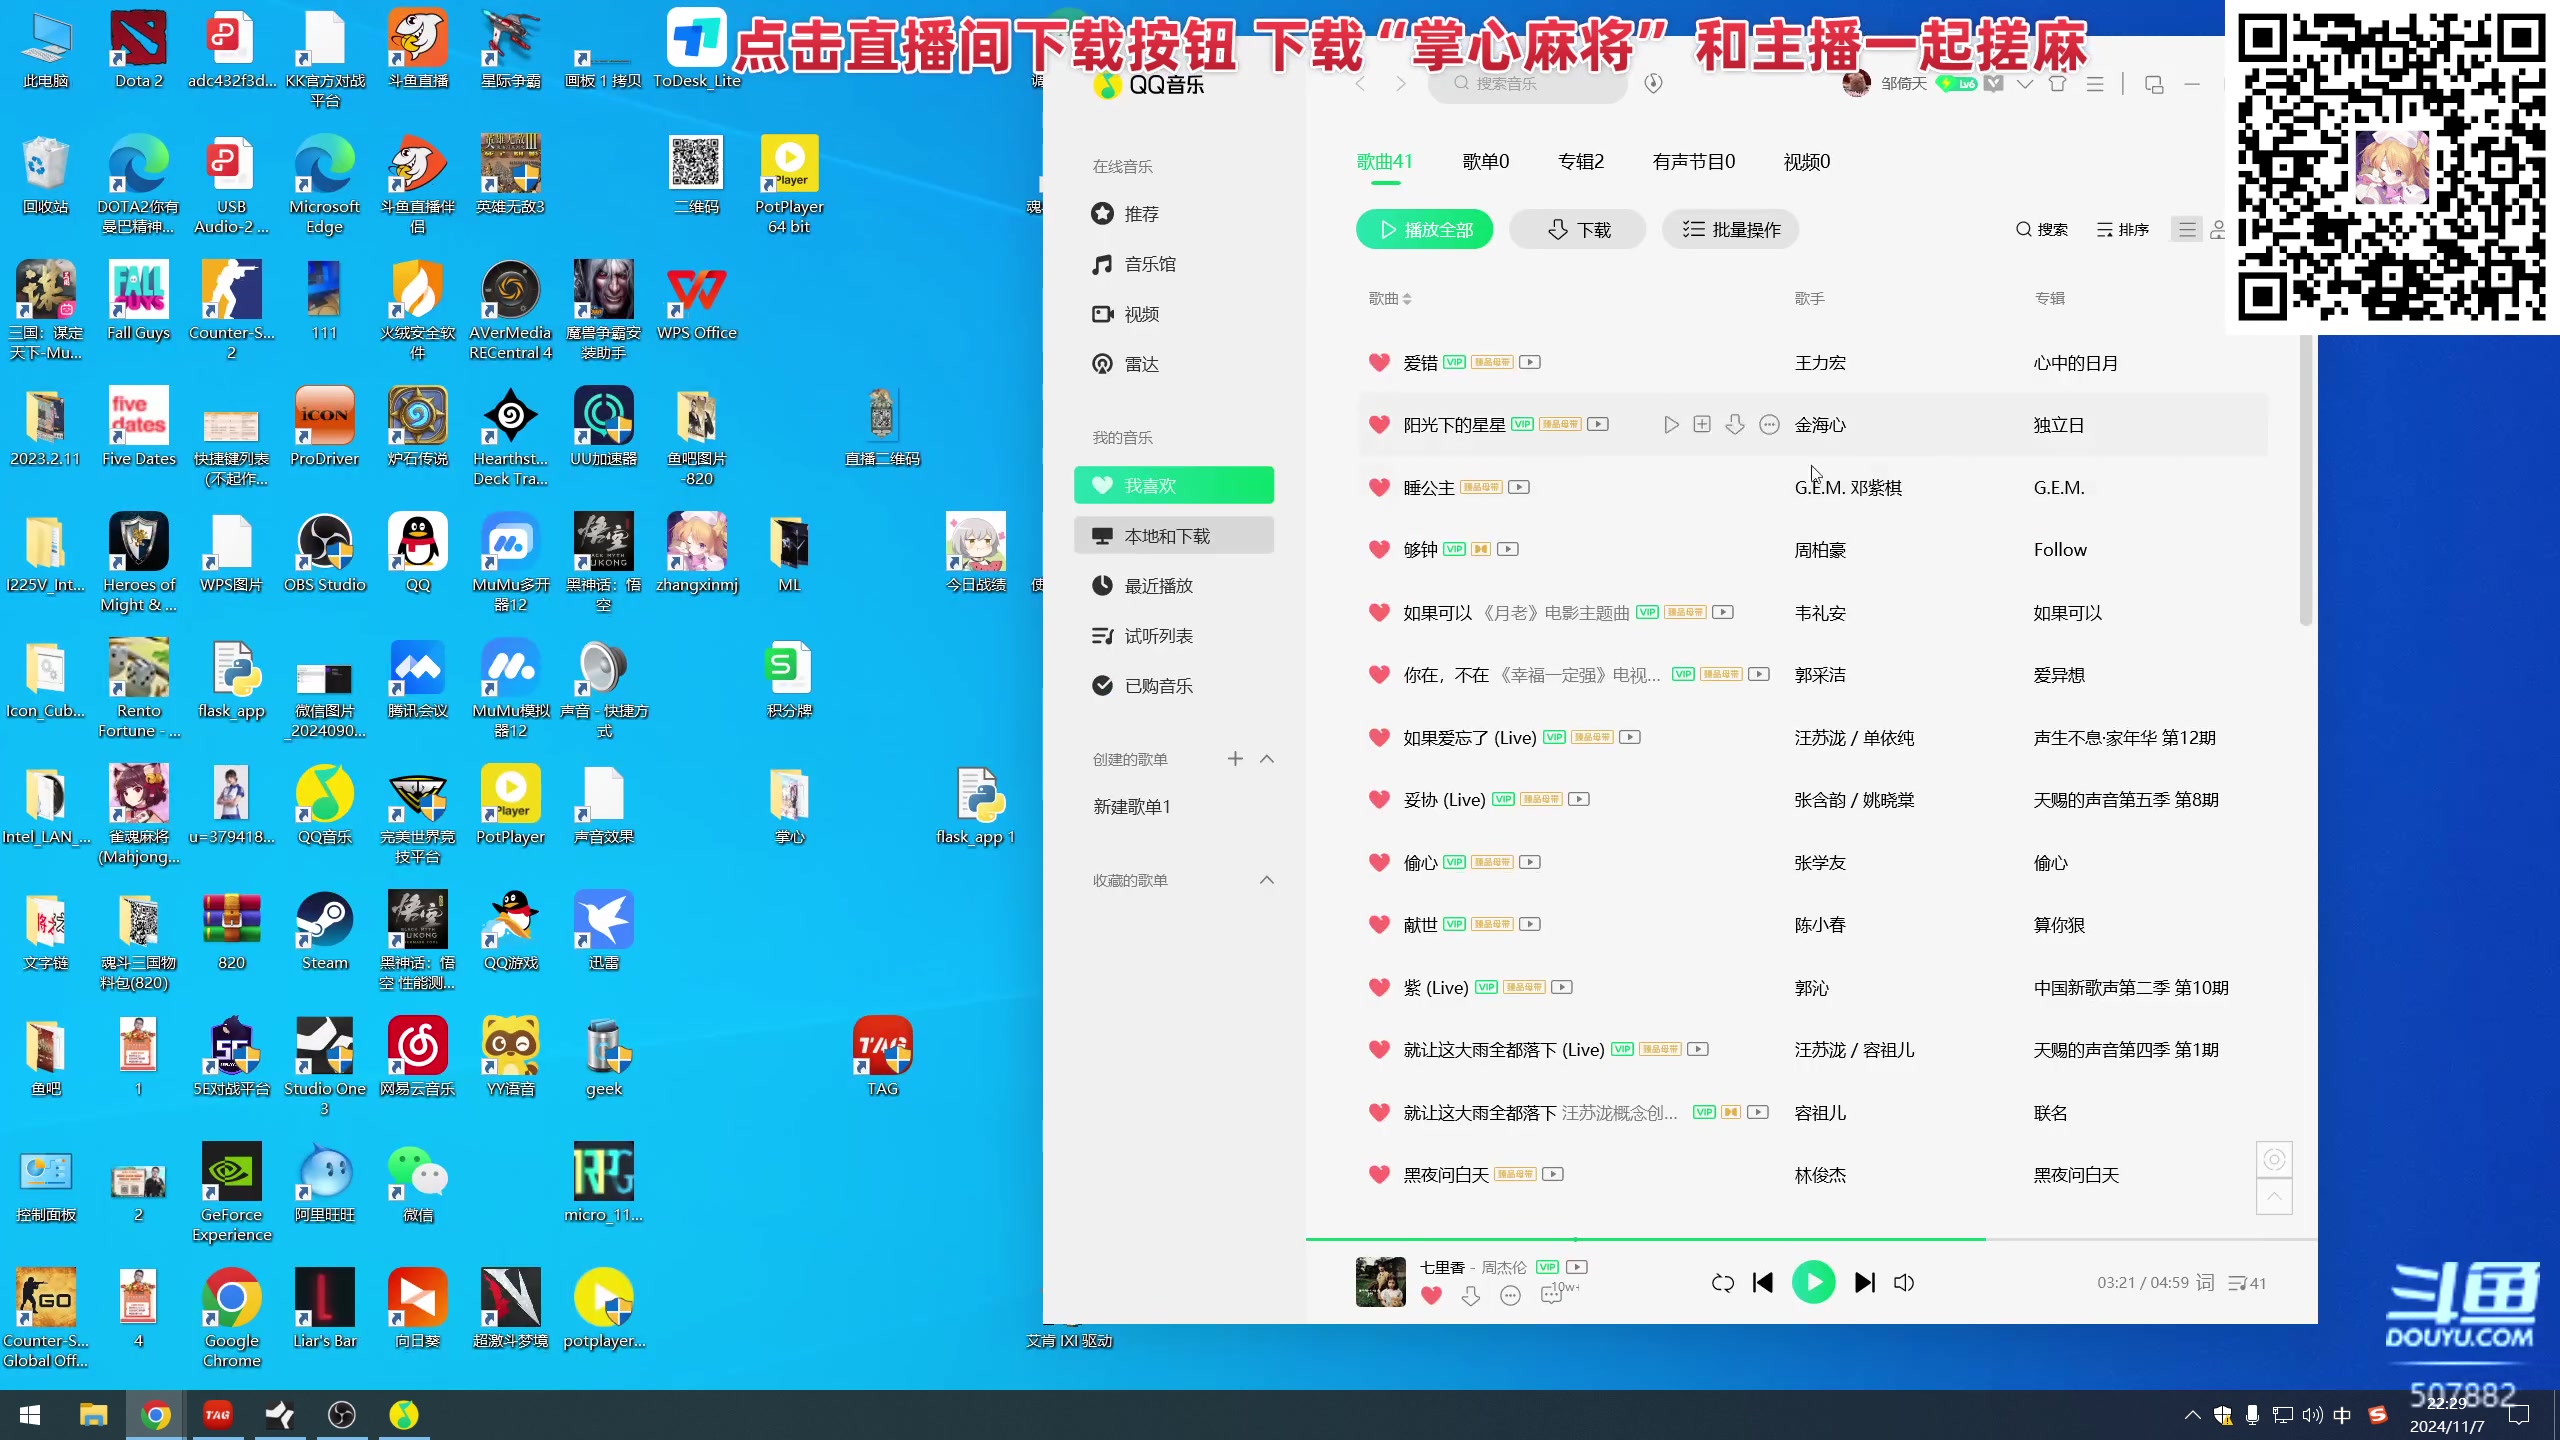Image resolution: width=2560 pixels, height=1440 pixels.
Task: Open 推荐 in the sidebar
Action: pyautogui.click(x=1174, y=213)
